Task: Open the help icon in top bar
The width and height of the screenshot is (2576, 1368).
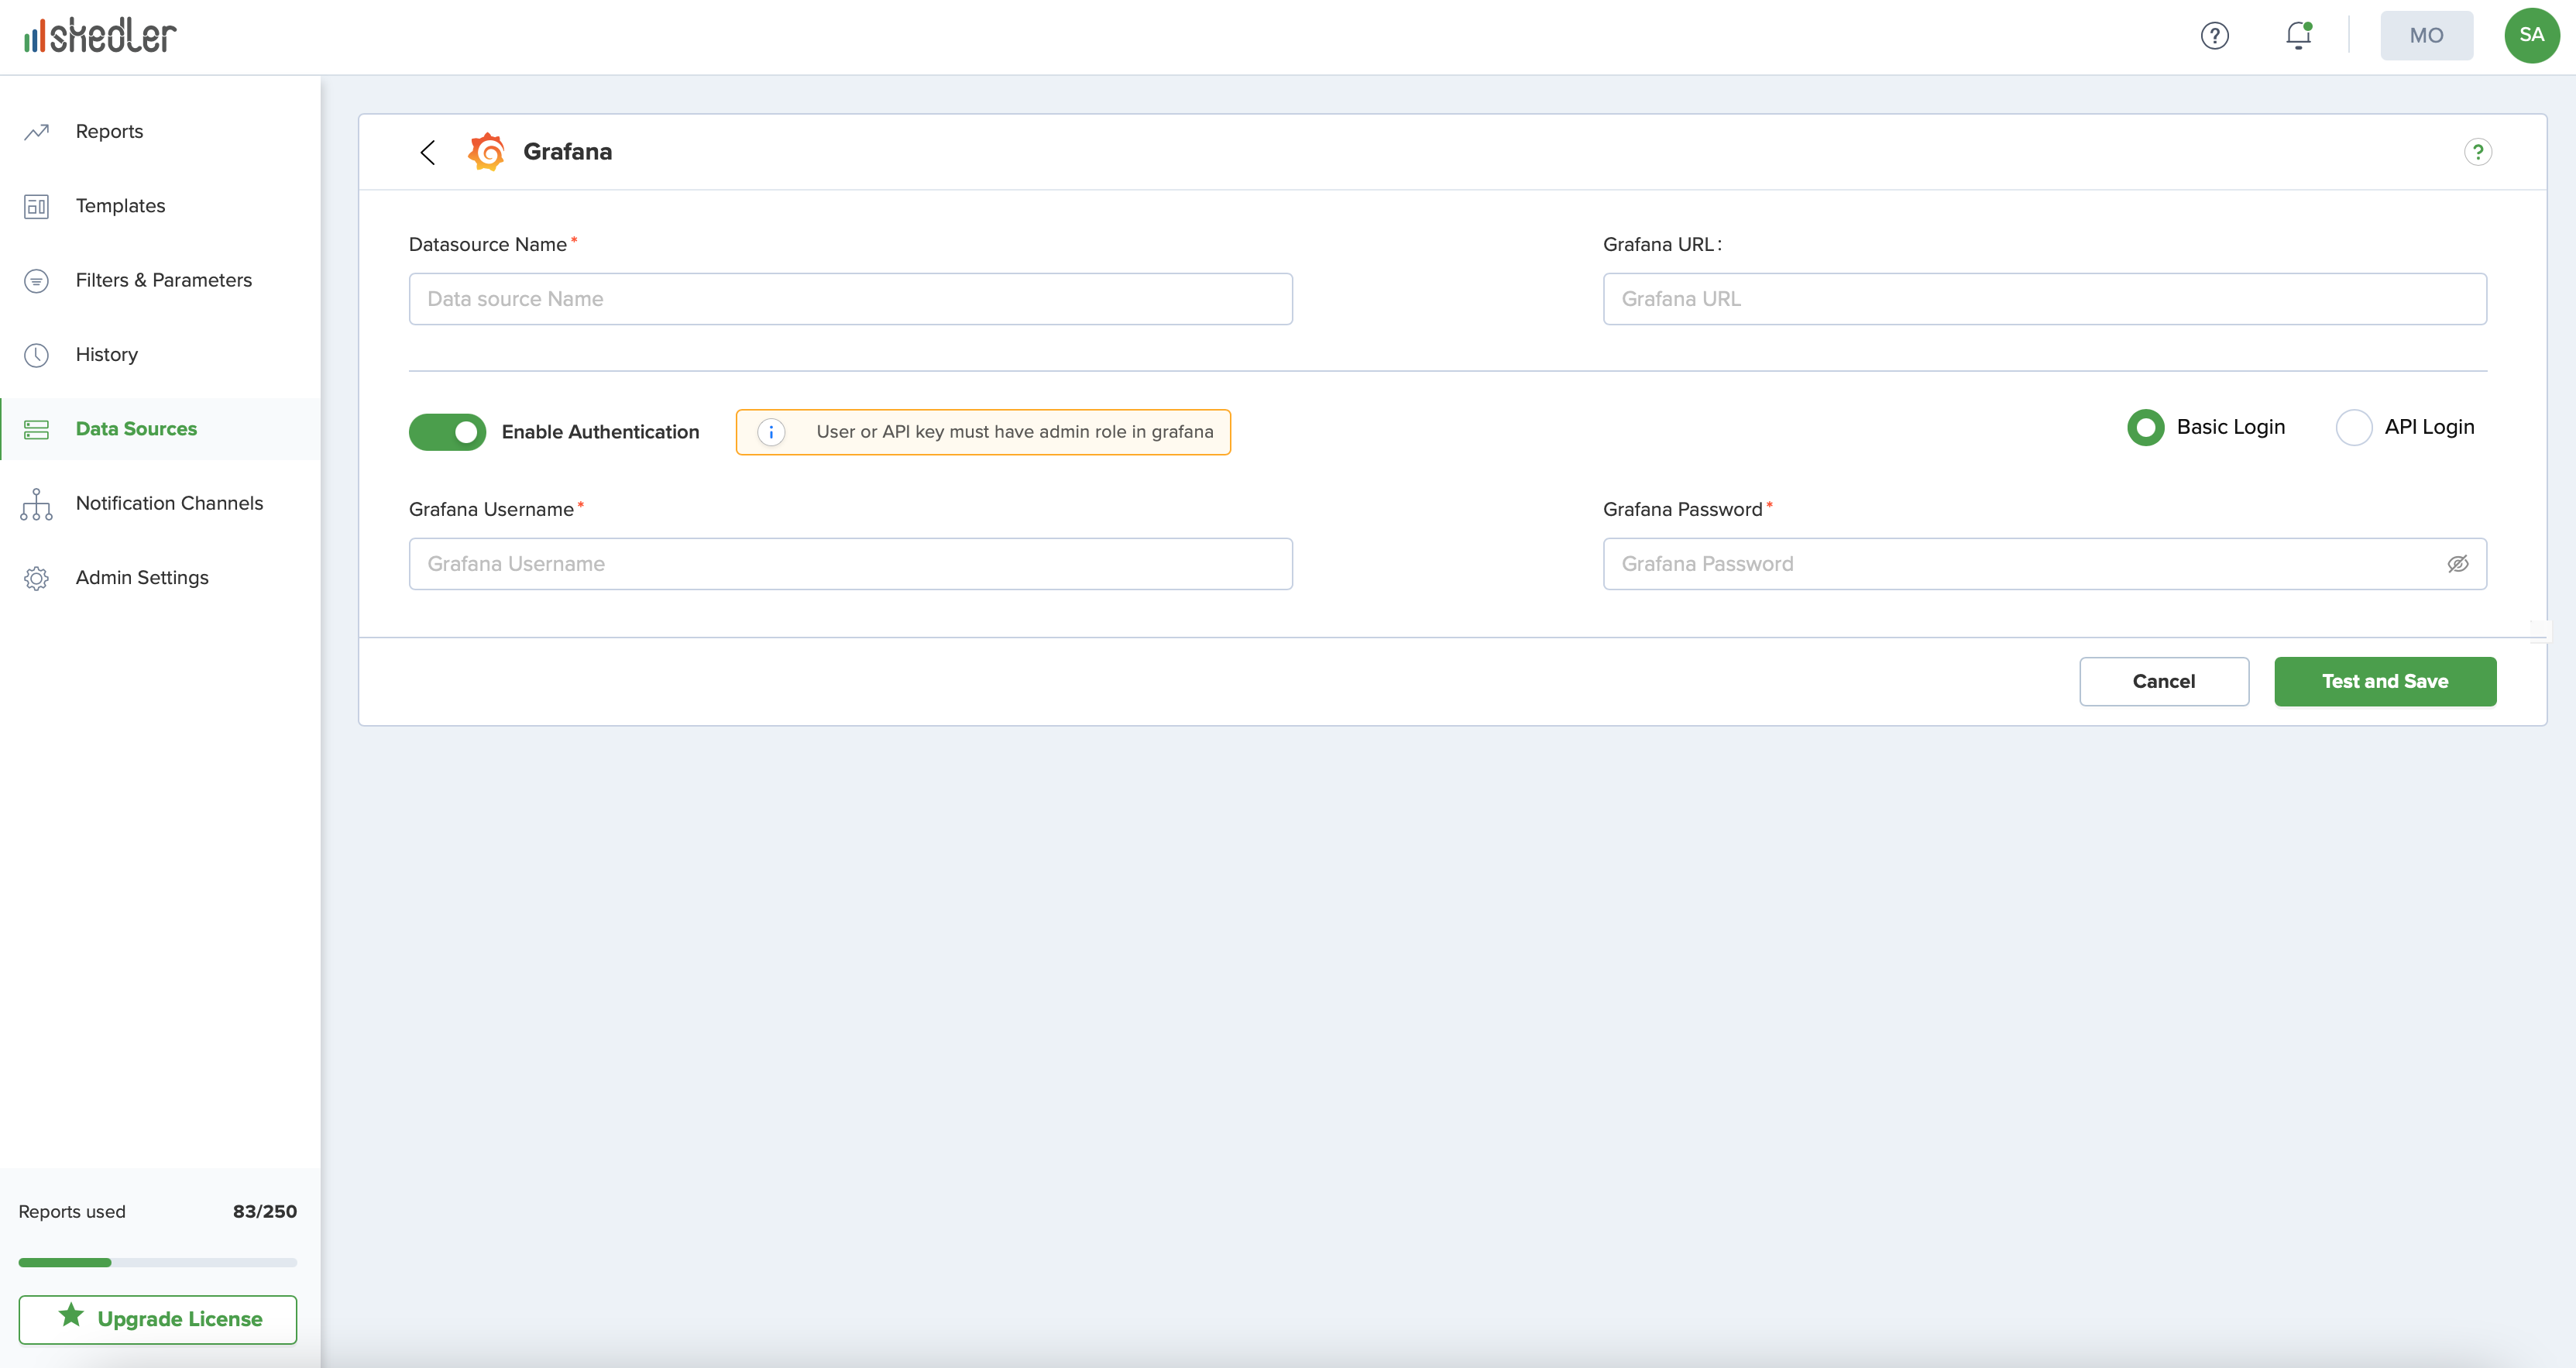Action: tap(2214, 36)
